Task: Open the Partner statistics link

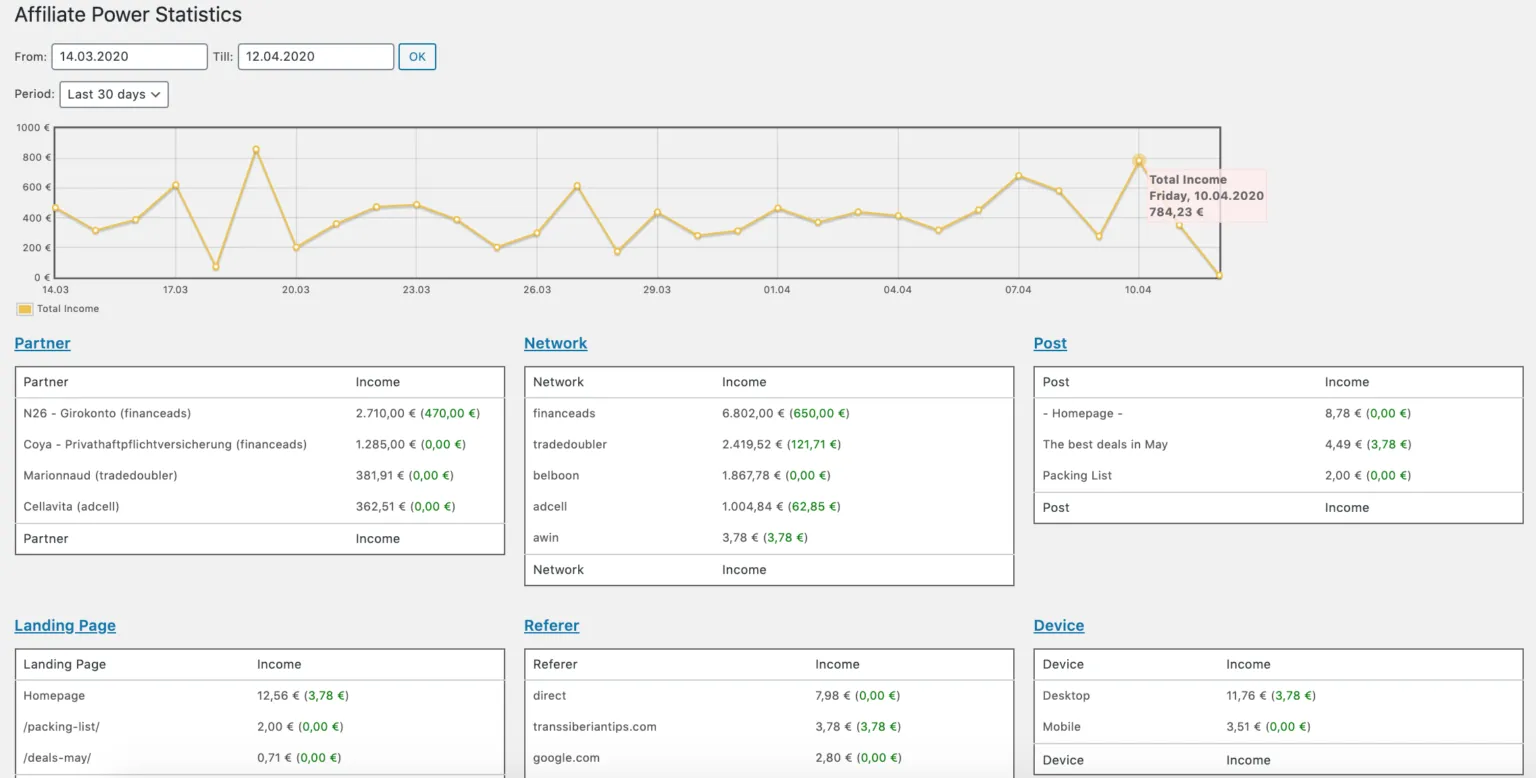Action: [x=42, y=343]
